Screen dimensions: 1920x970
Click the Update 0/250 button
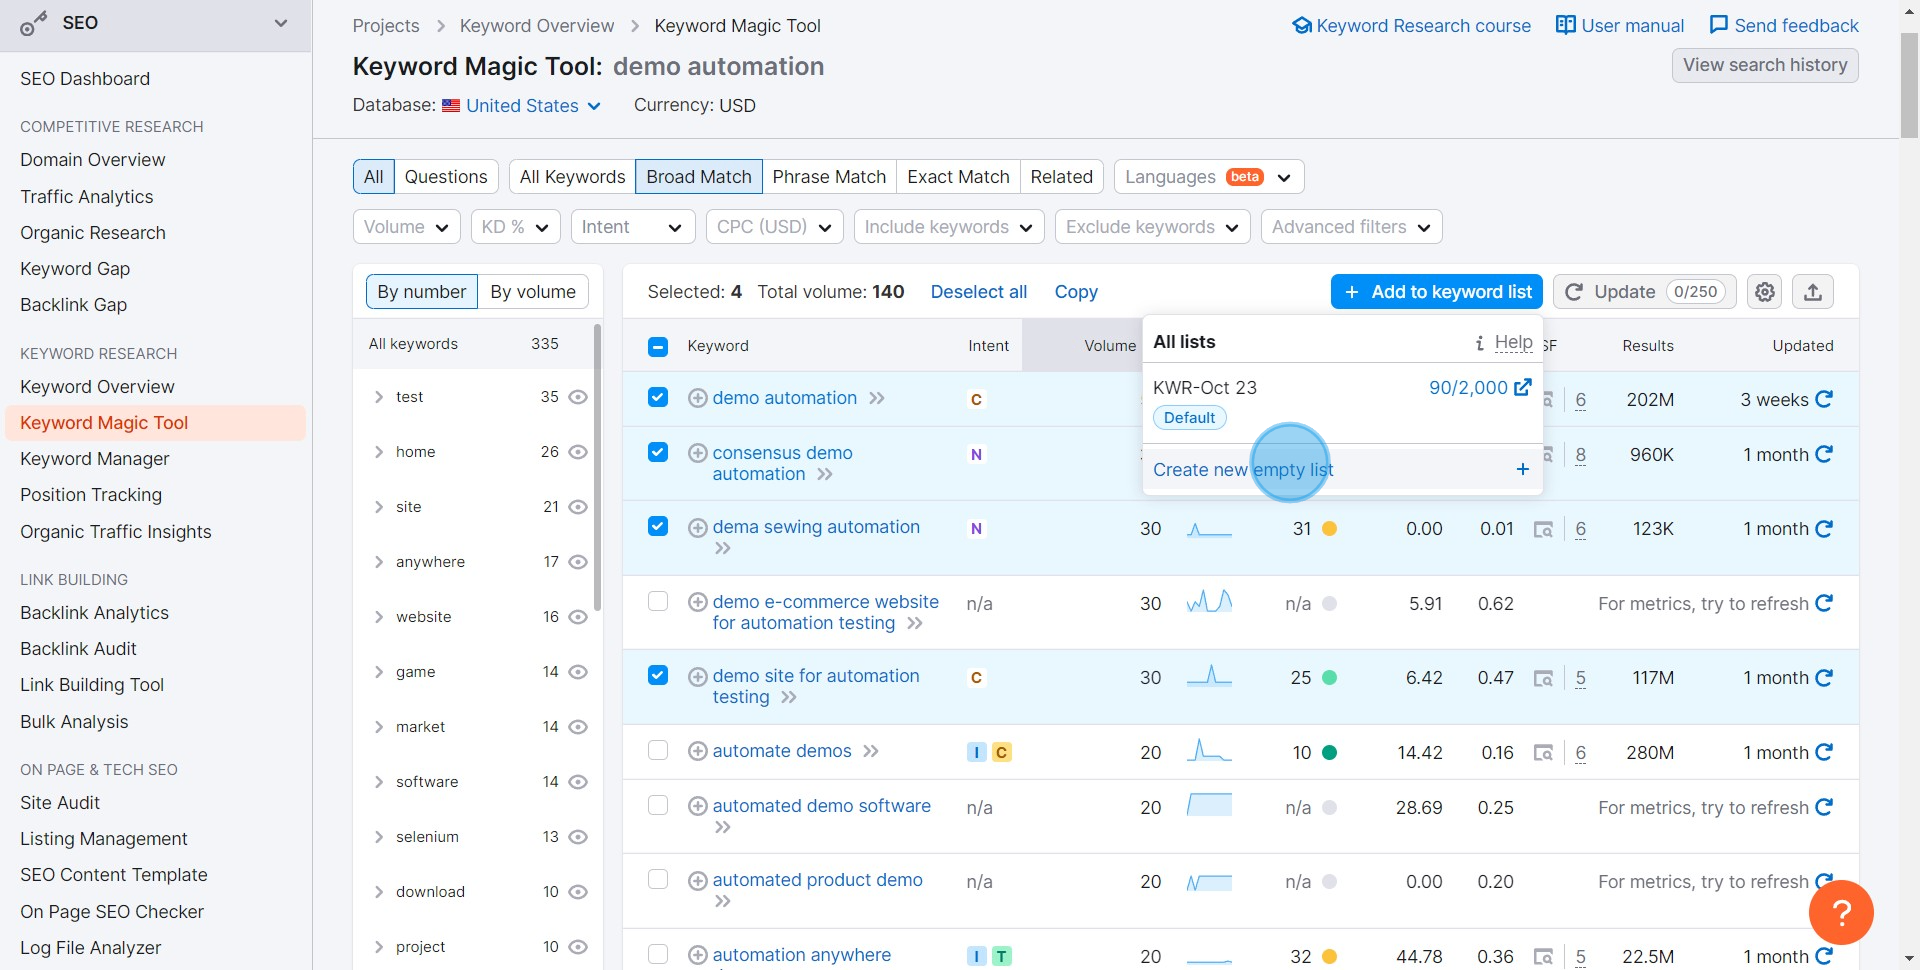click(1645, 292)
